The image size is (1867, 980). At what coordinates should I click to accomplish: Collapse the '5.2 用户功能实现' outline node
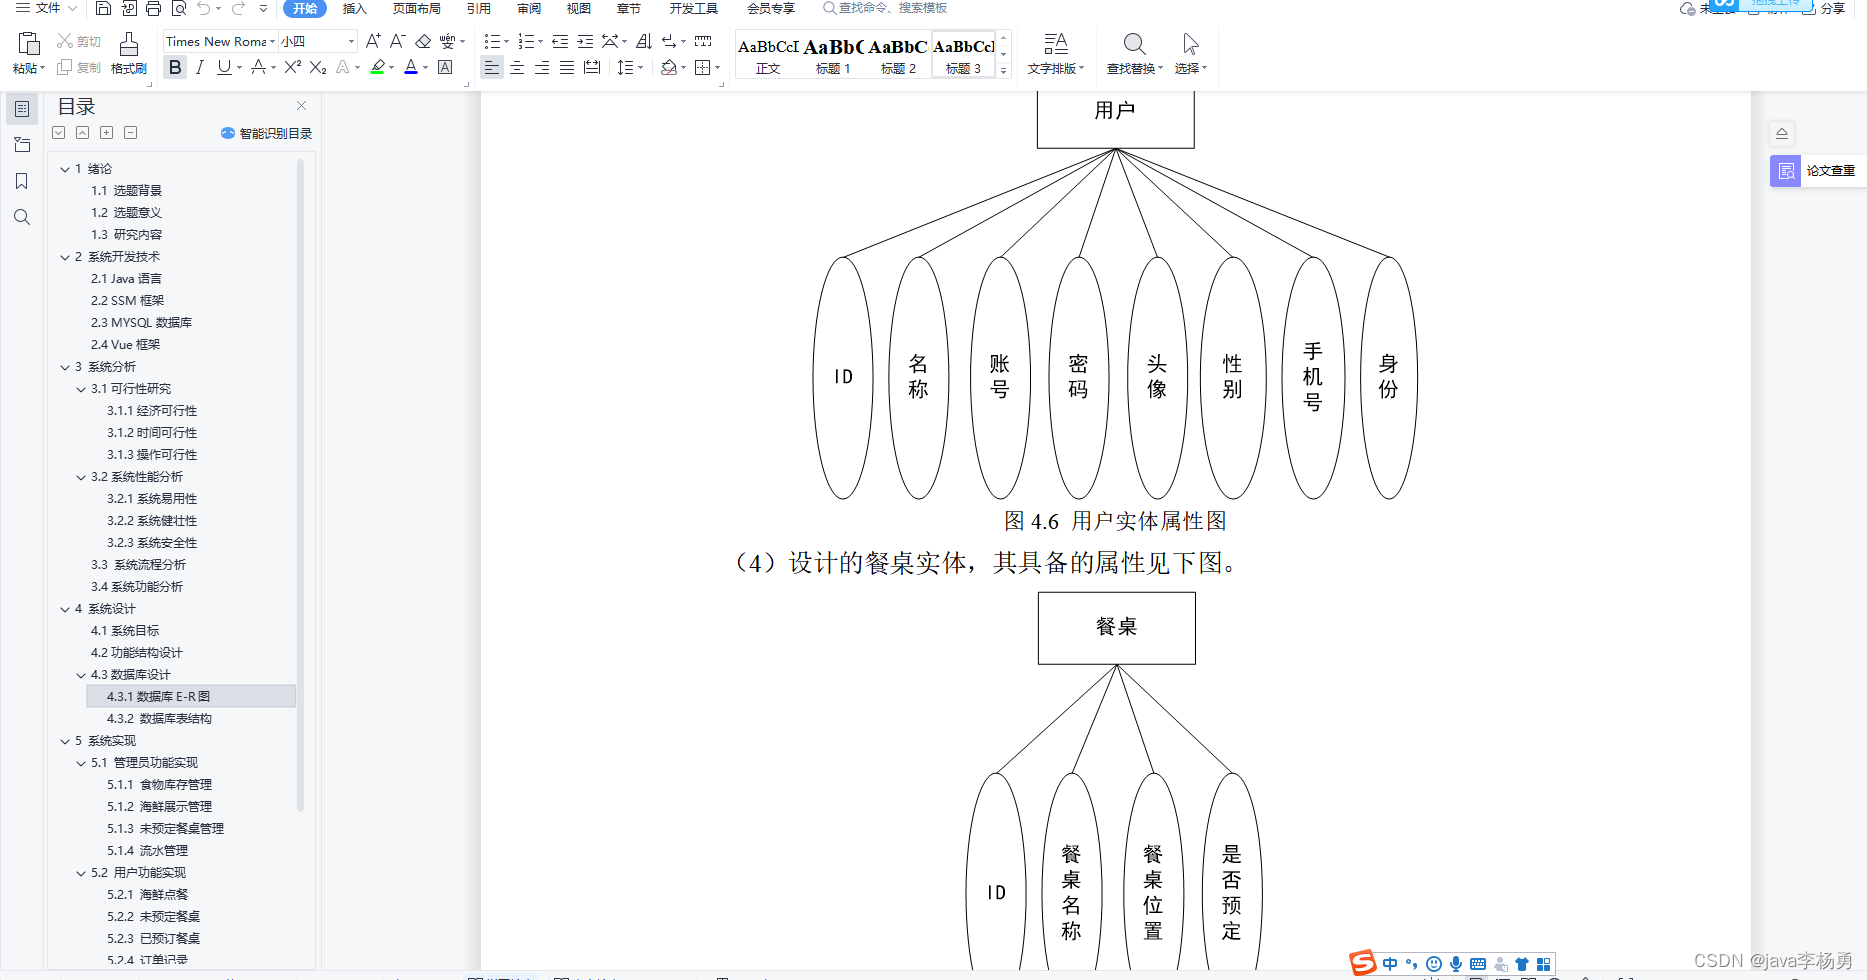81,873
